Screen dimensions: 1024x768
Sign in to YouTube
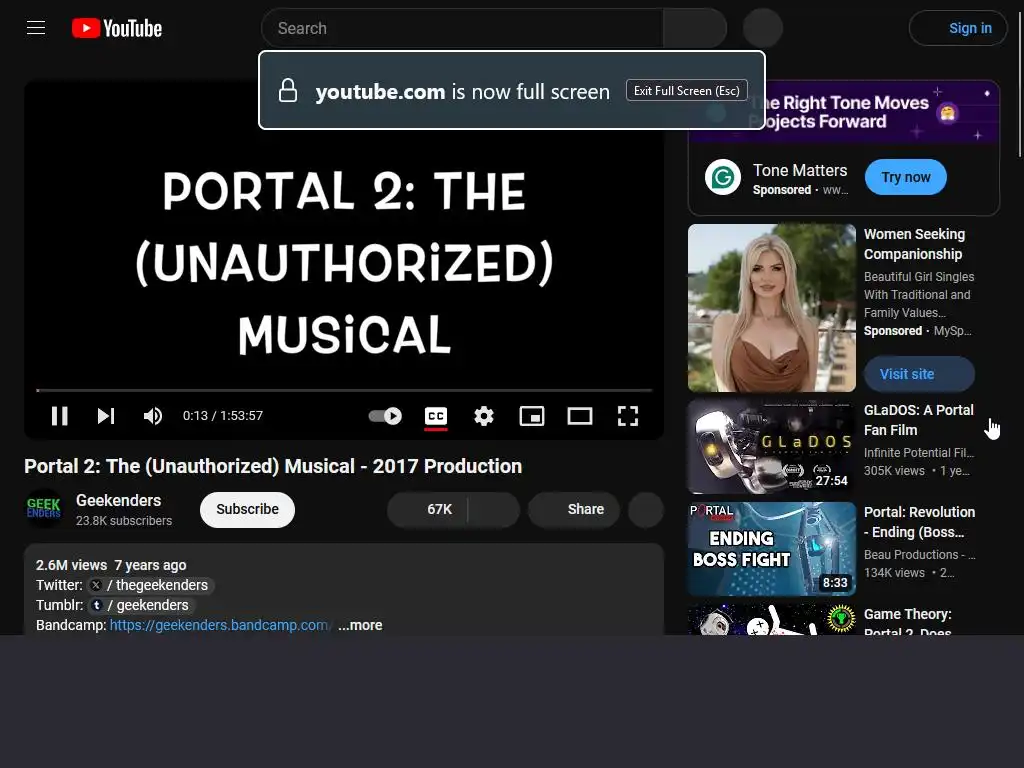click(x=958, y=28)
